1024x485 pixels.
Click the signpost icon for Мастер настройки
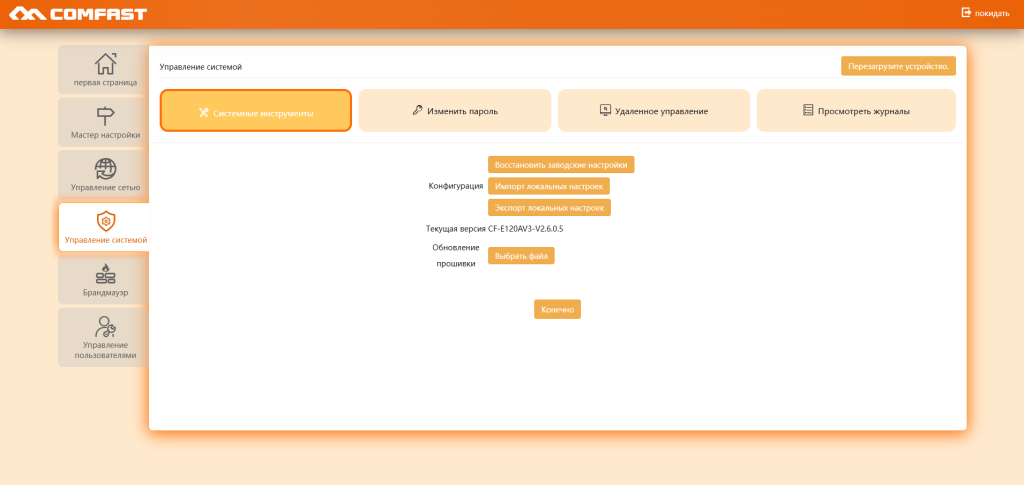click(105, 115)
